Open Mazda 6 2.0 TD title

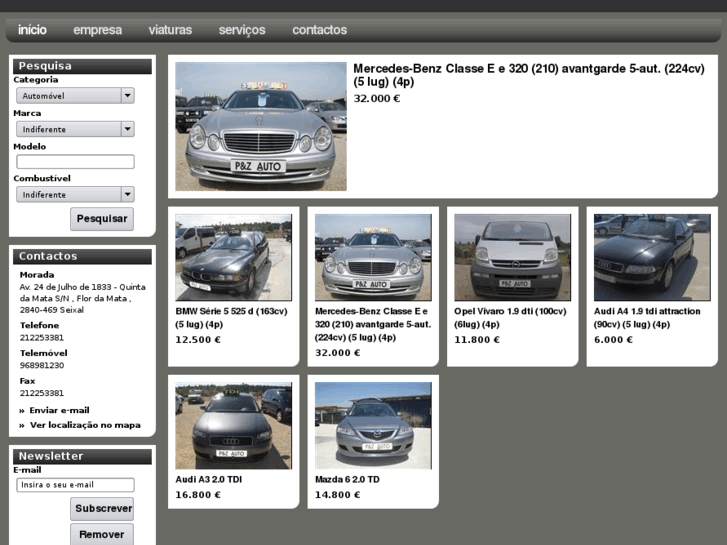pyautogui.click(x=347, y=480)
